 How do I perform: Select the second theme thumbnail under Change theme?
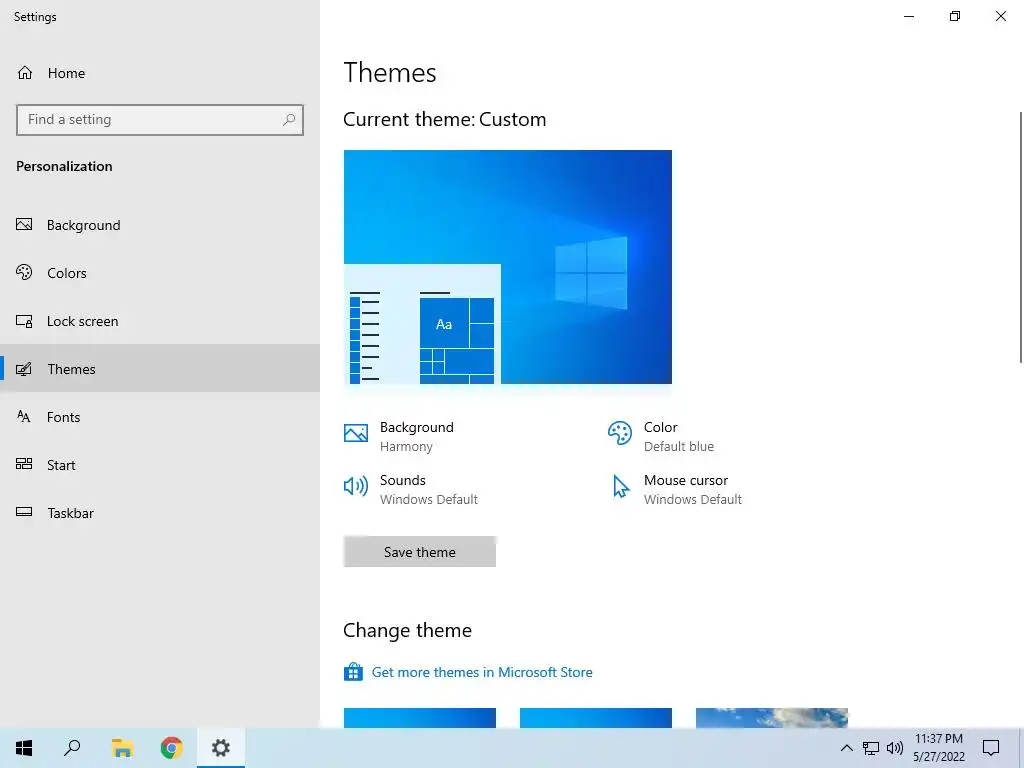[x=596, y=718]
